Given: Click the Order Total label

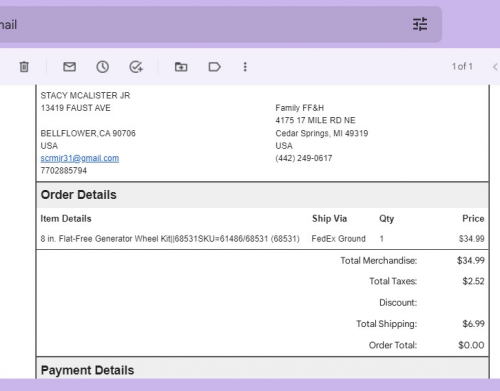Looking at the screenshot, I should [393, 345].
